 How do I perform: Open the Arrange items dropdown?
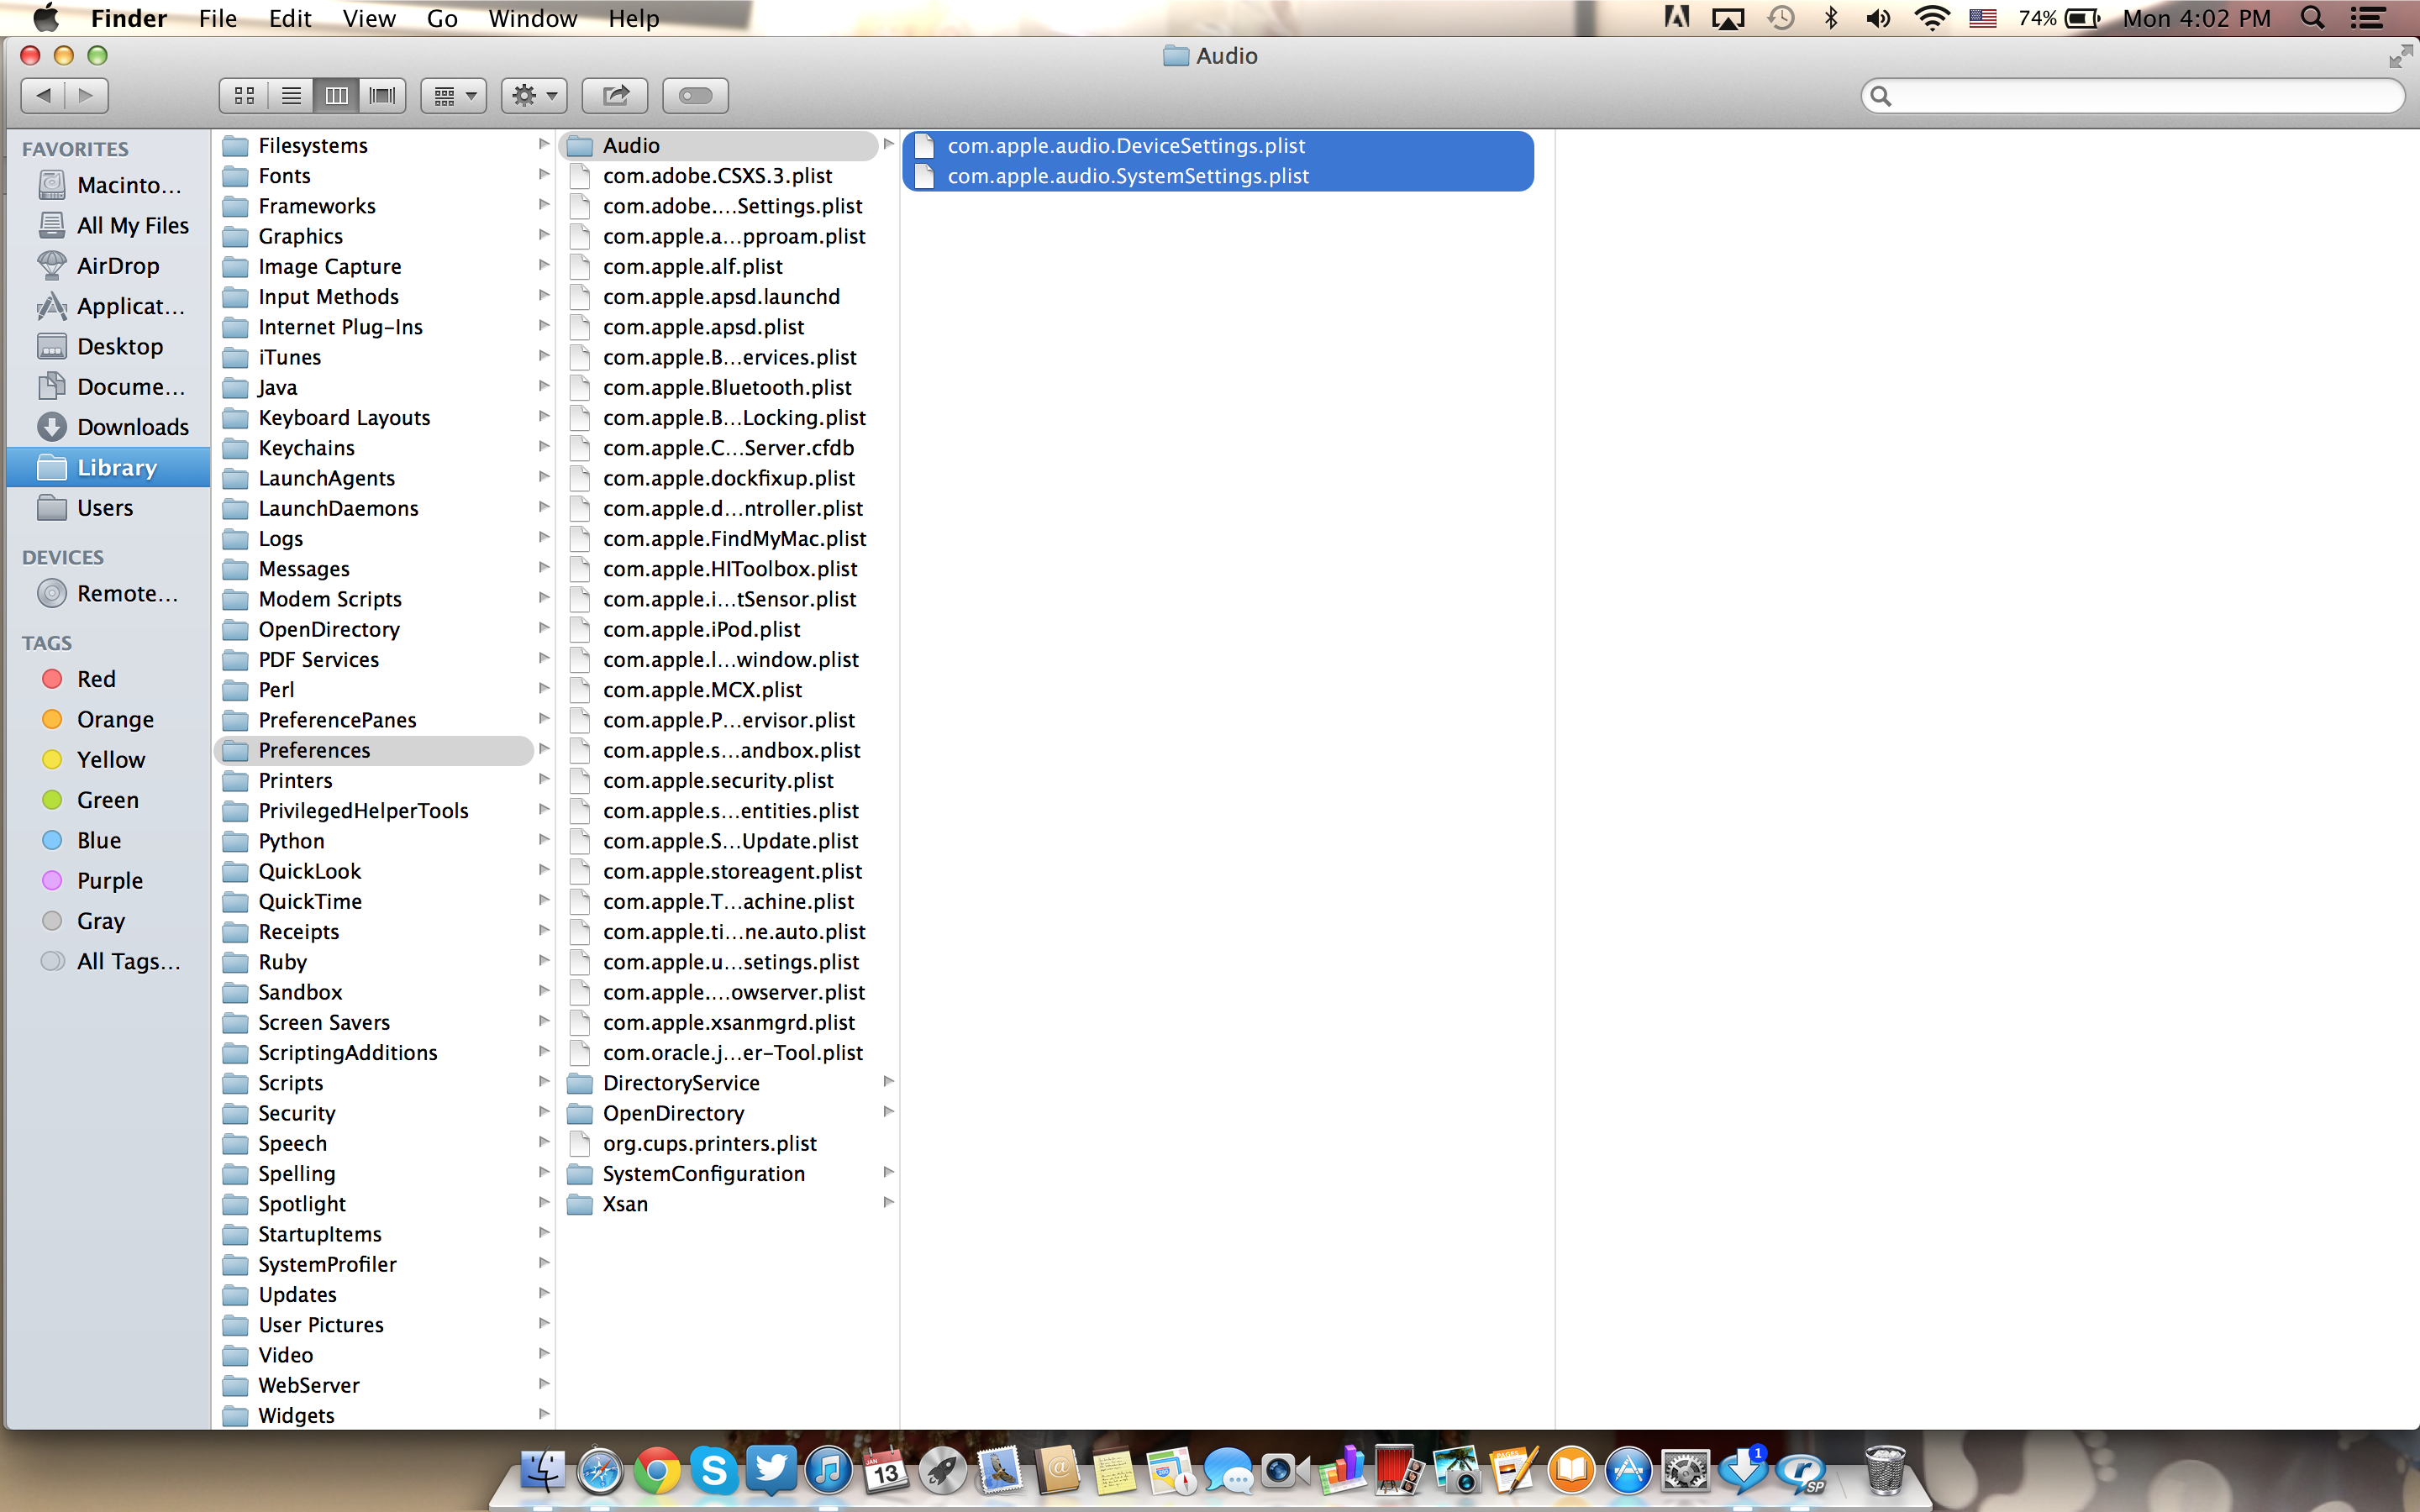(x=454, y=96)
